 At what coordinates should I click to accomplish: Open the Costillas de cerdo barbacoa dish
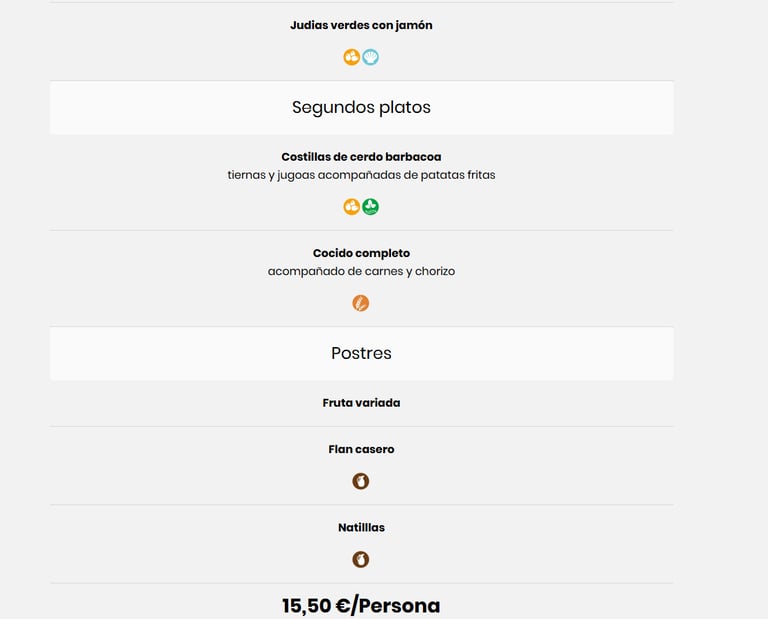361,157
